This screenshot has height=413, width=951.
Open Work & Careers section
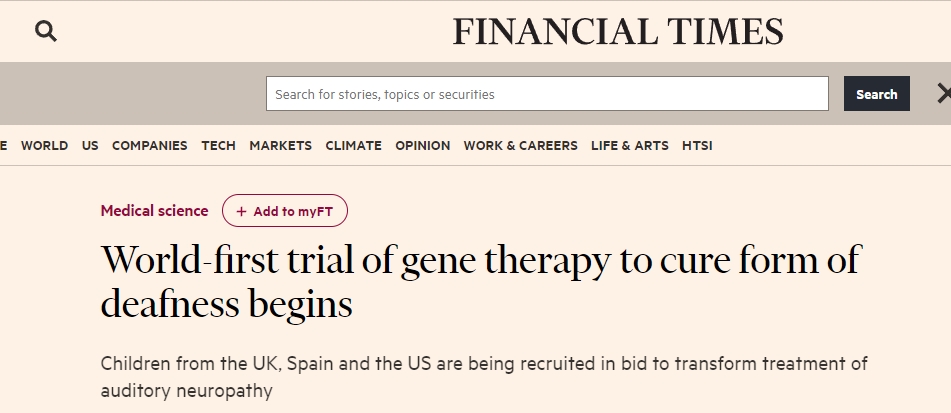[520, 145]
